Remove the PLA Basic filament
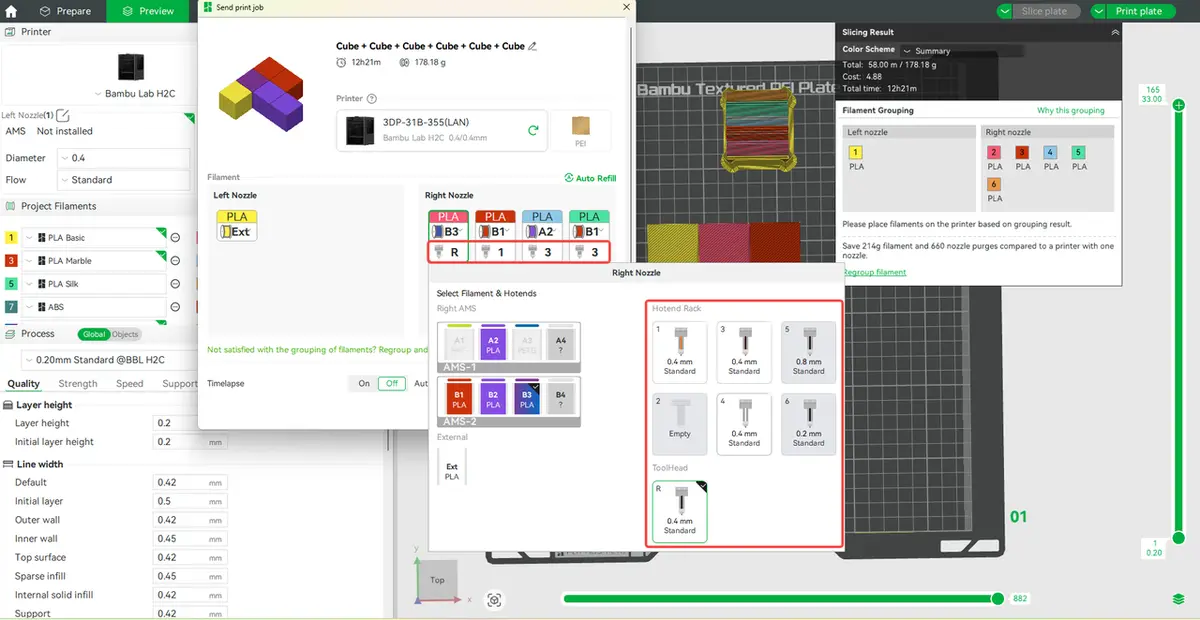This screenshot has height=620, width=1200. (175, 238)
